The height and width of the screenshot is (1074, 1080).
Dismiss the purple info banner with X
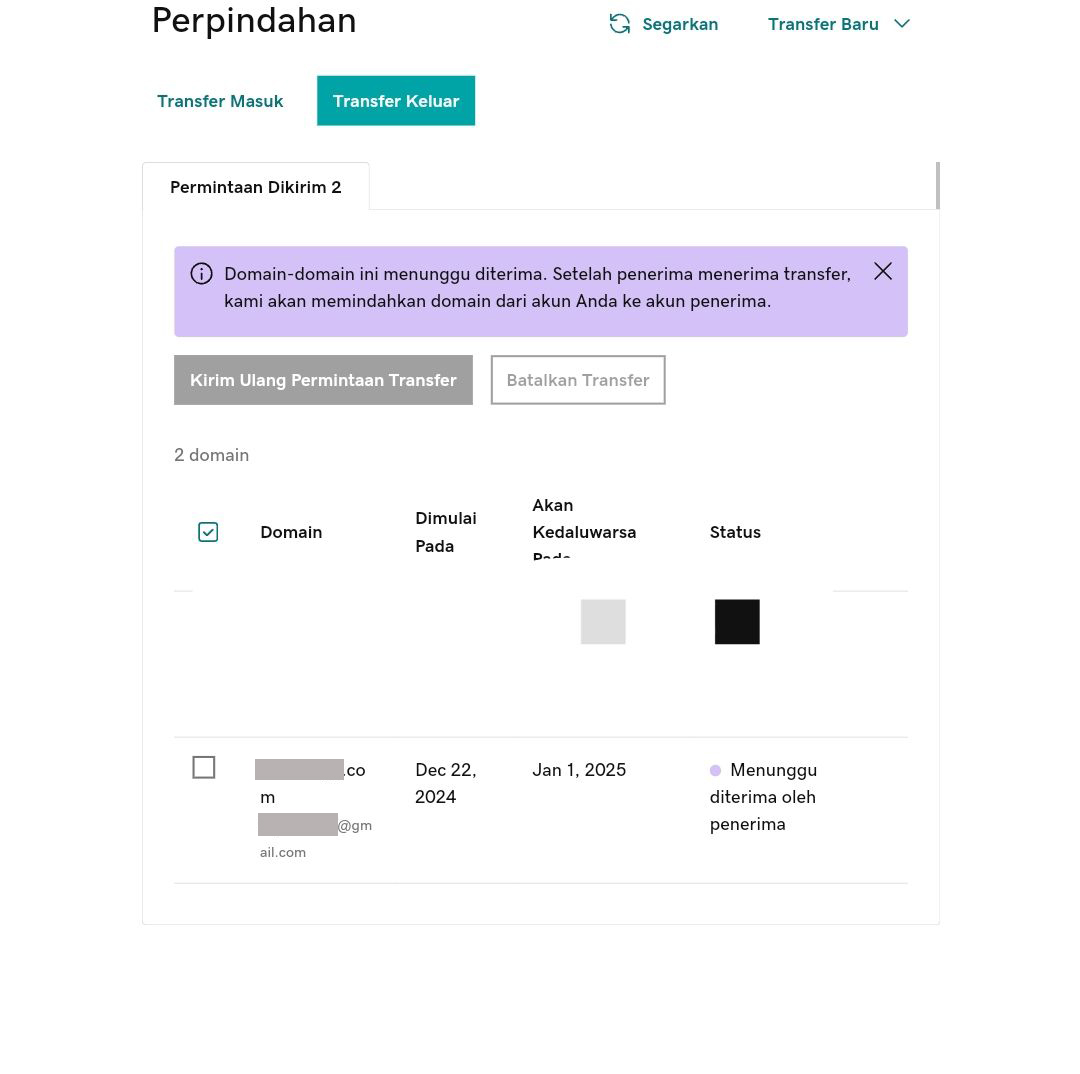coord(882,272)
